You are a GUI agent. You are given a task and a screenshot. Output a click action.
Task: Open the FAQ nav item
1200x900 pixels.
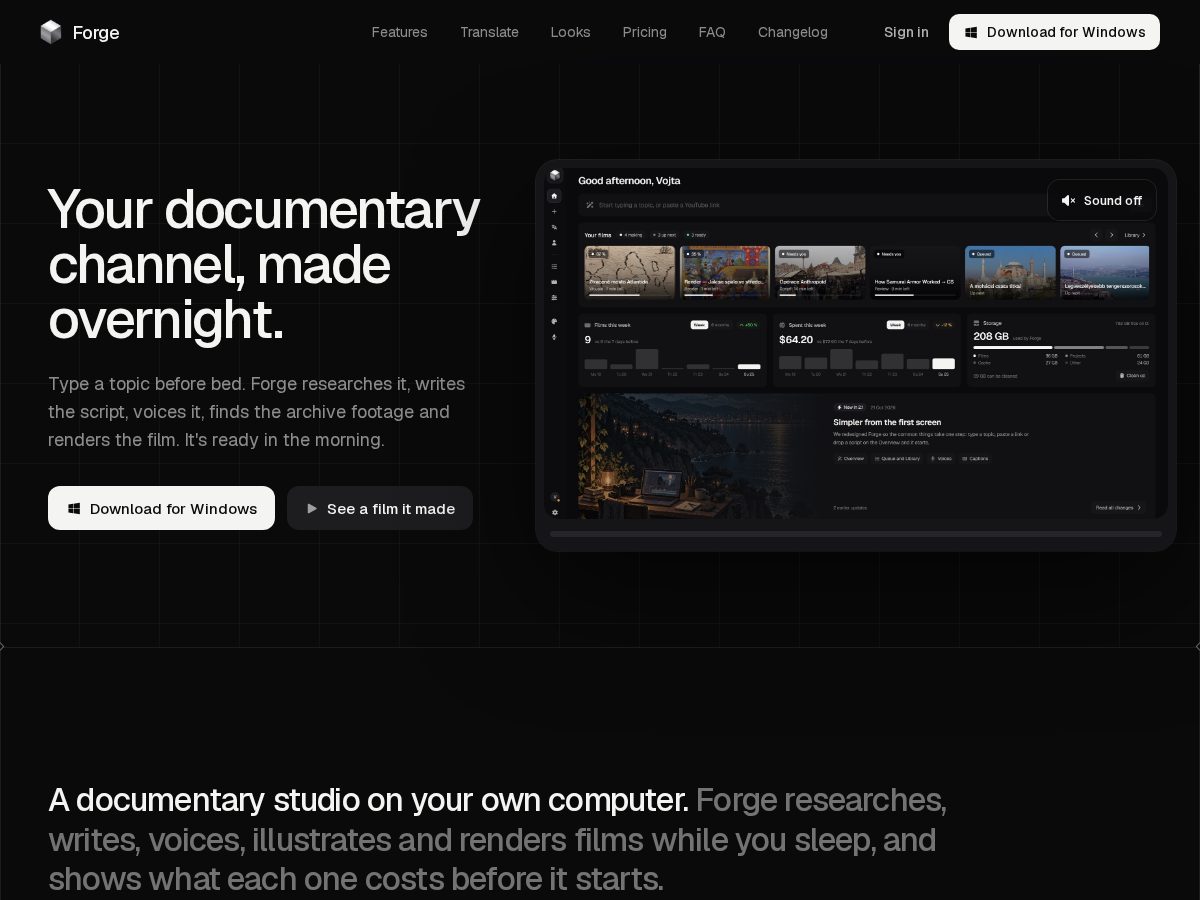[x=712, y=32]
